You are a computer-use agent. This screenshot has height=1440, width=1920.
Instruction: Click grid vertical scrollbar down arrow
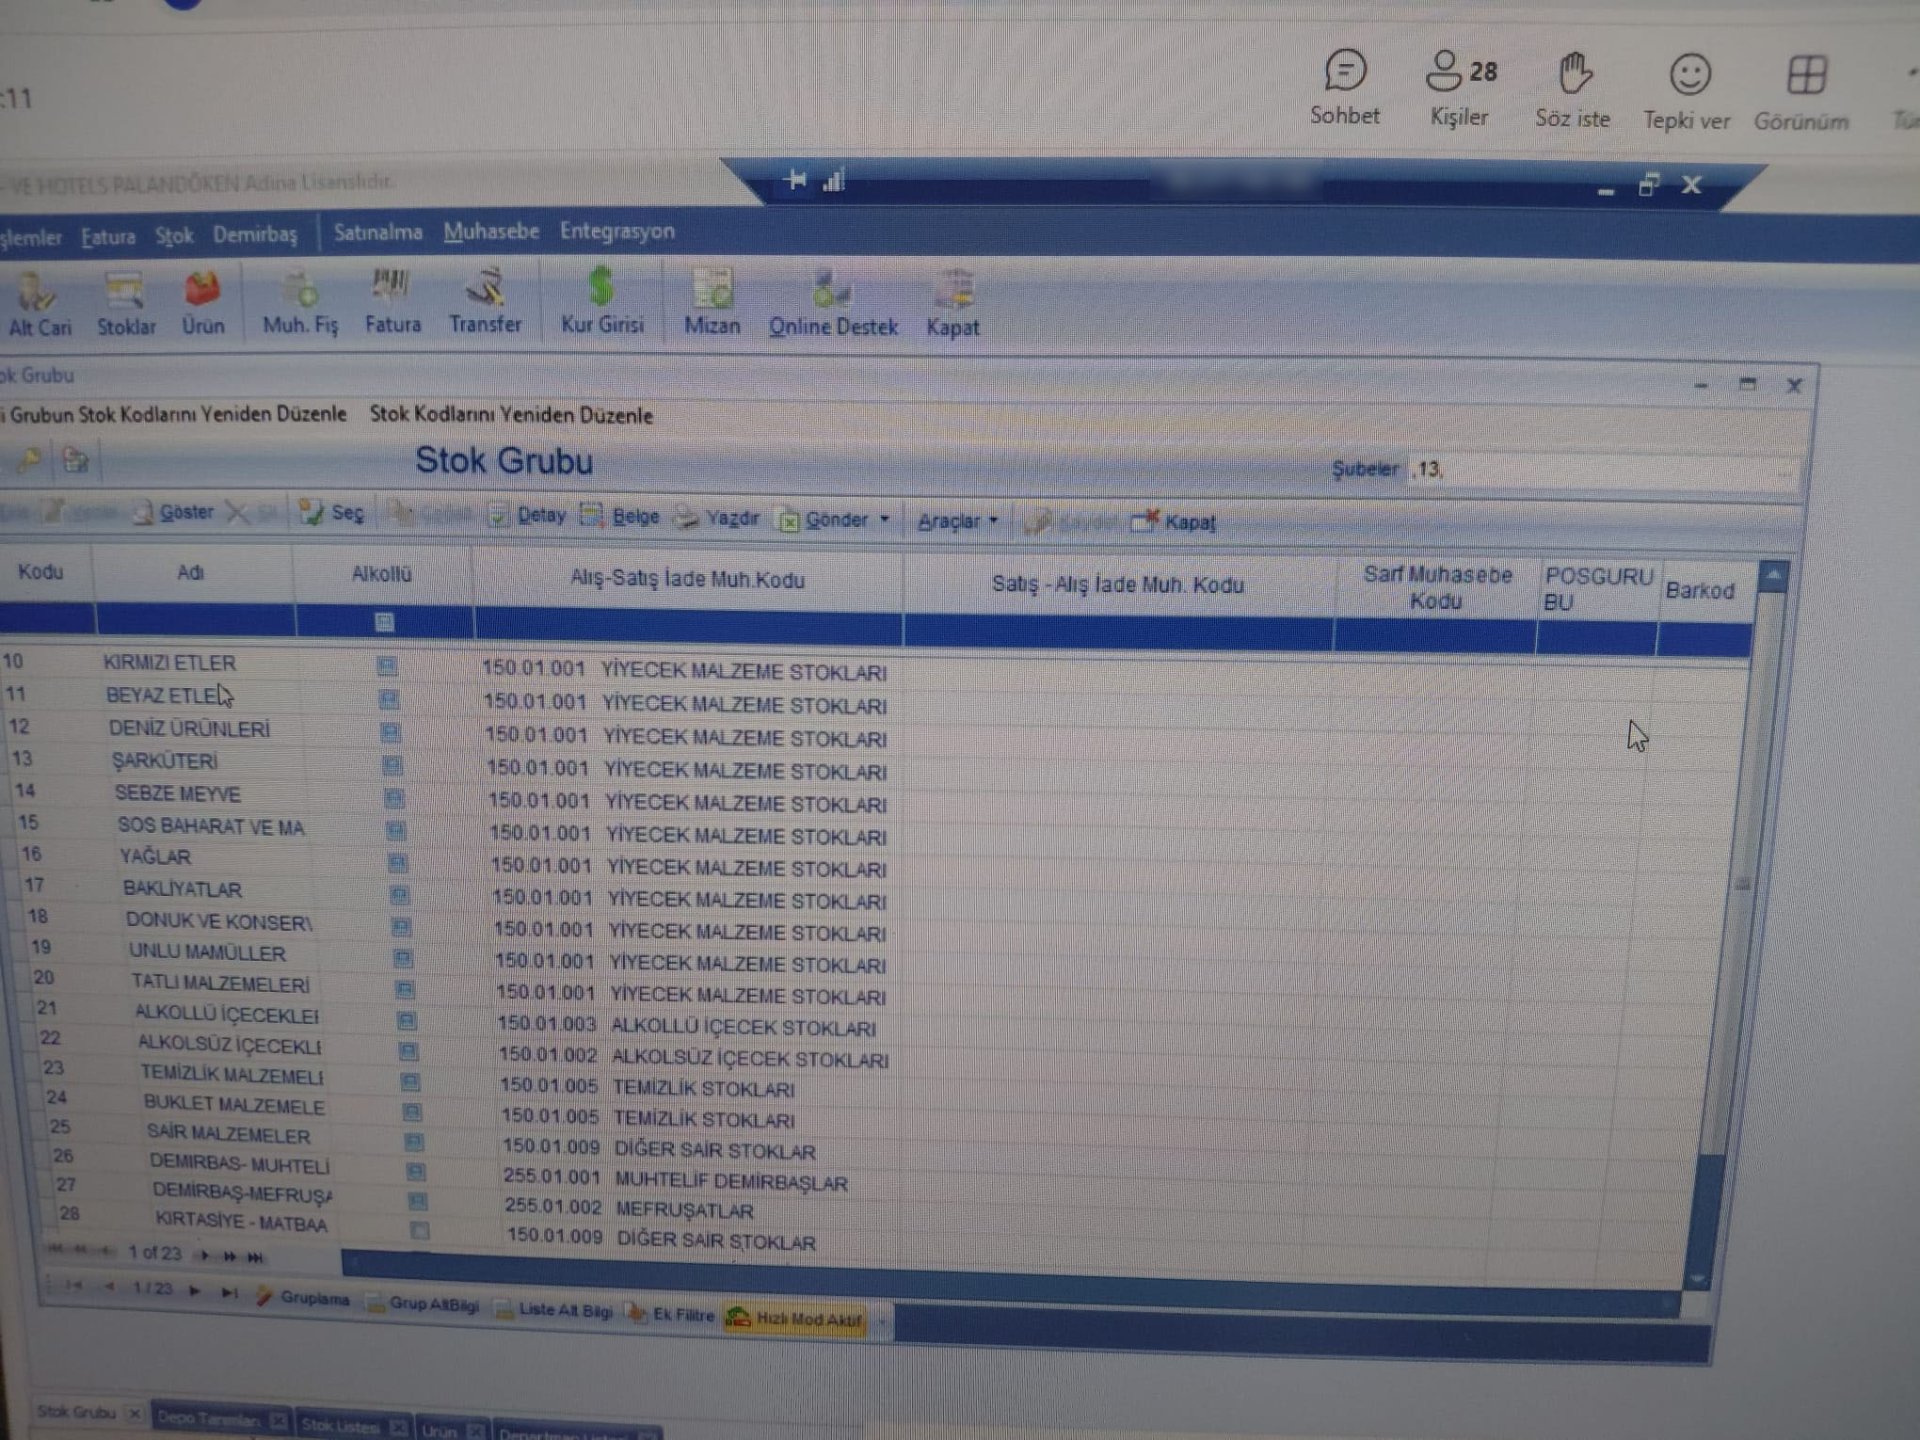tap(1697, 1278)
